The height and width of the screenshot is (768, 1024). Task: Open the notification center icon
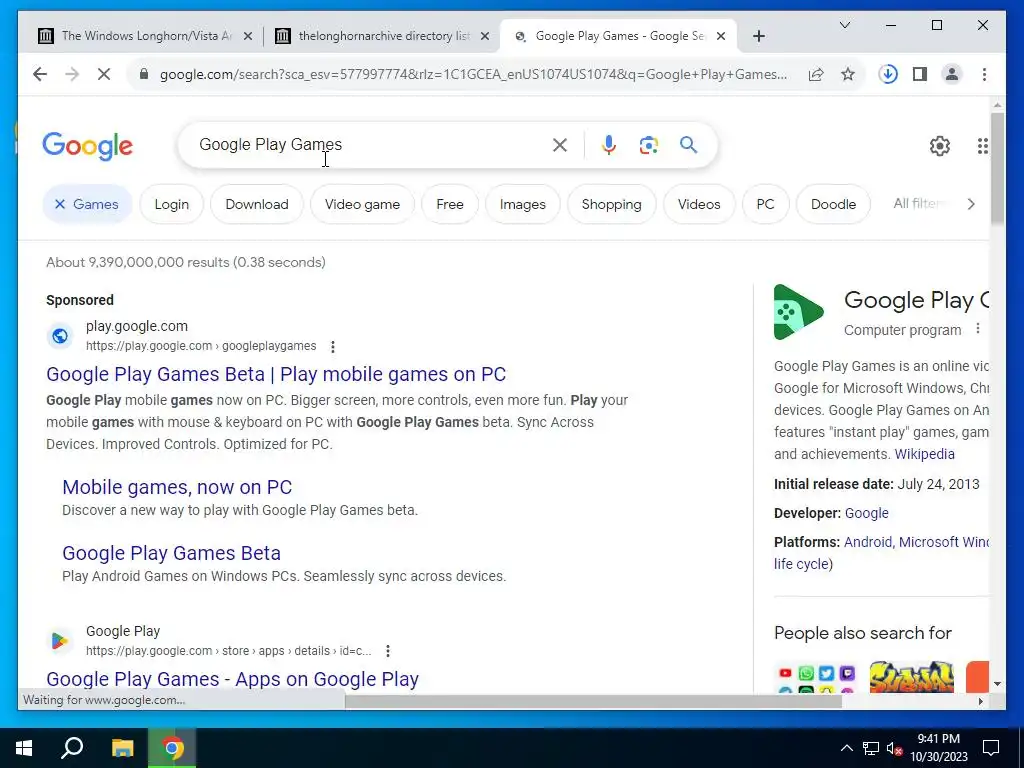[x=991, y=748]
